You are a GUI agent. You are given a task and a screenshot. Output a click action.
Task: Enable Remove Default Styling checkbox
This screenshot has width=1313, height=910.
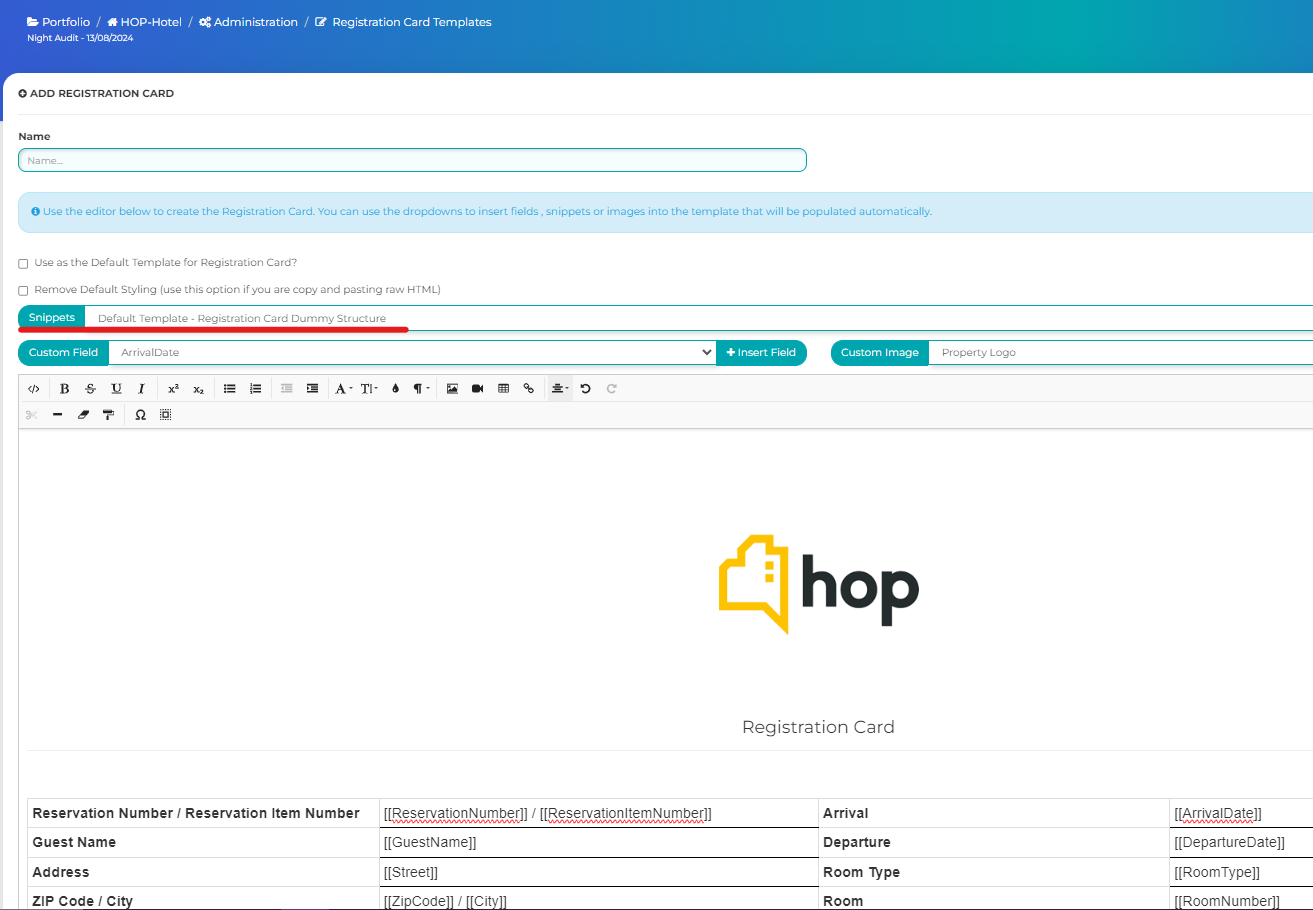(23, 290)
